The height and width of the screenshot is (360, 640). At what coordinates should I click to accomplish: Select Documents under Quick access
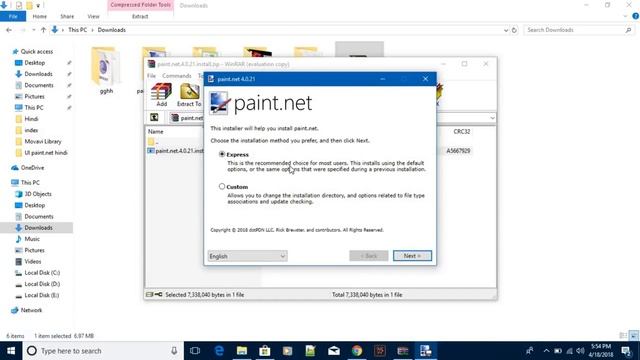click(x=39, y=85)
